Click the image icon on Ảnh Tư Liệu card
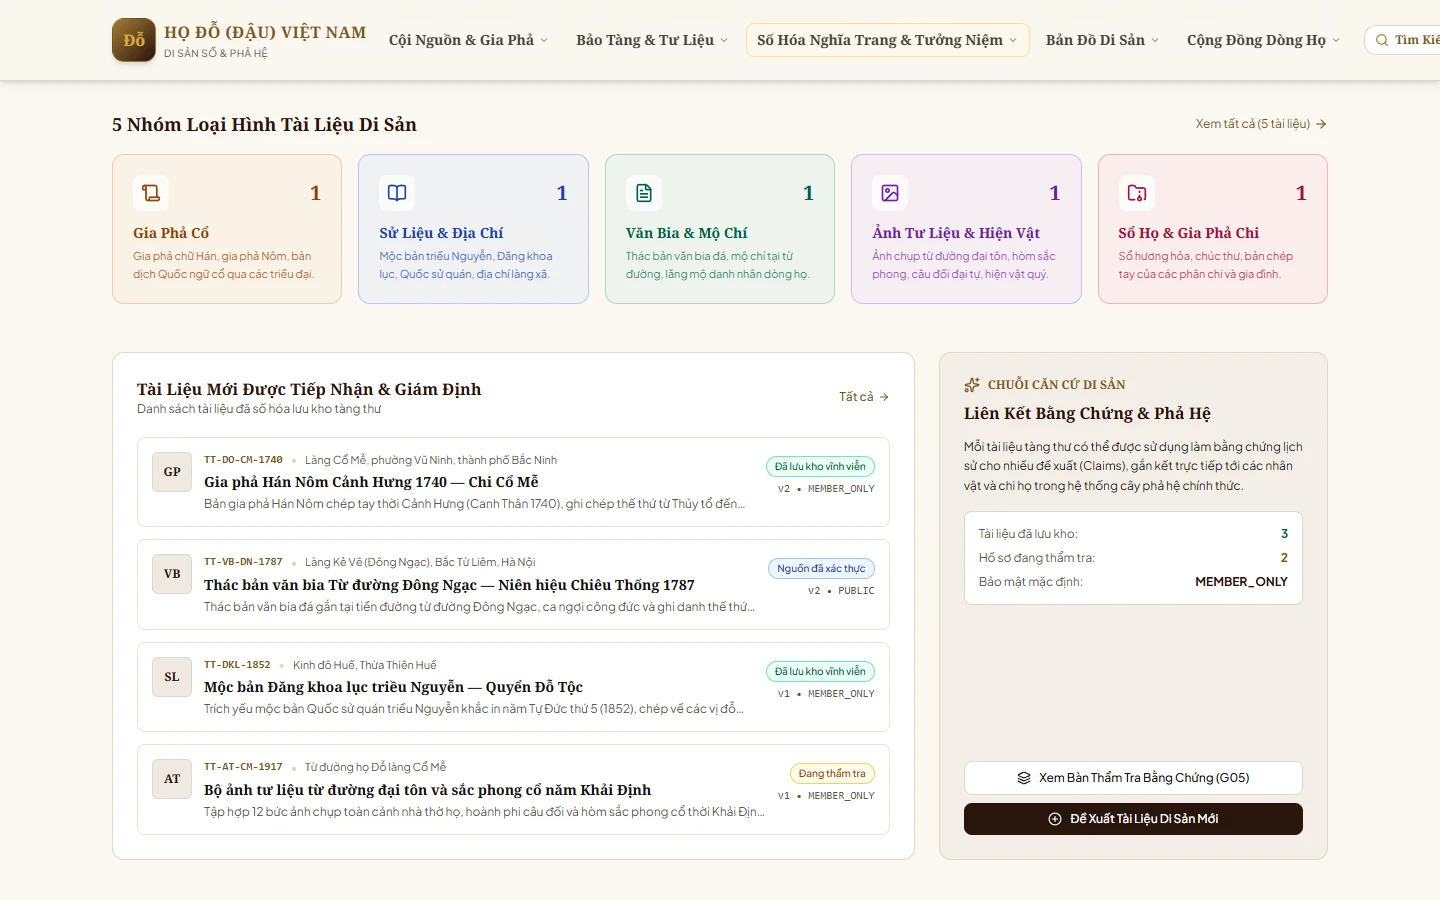 [x=890, y=193]
